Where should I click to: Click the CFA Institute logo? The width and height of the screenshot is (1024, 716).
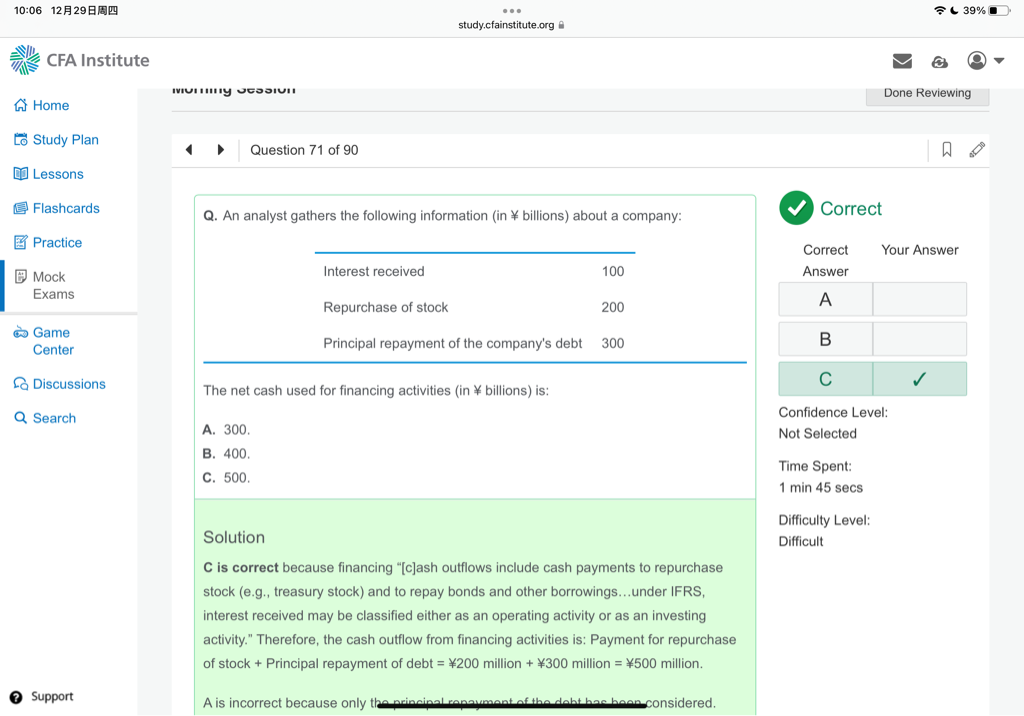pos(80,60)
